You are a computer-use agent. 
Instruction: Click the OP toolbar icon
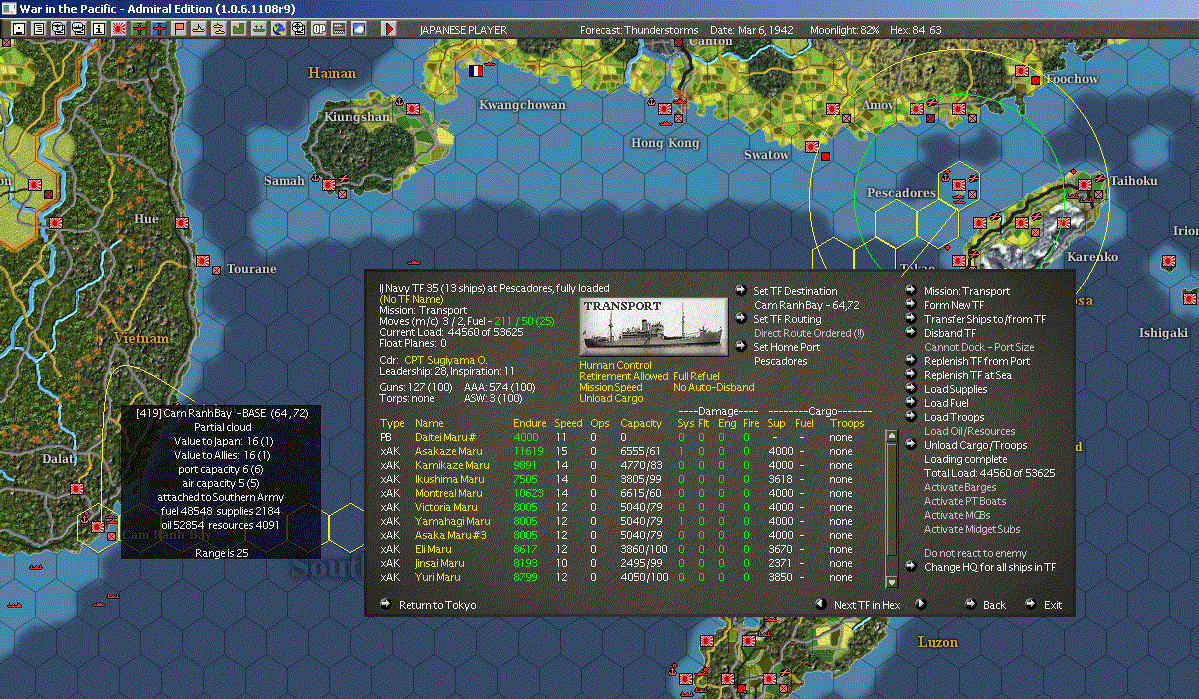tap(319, 29)
